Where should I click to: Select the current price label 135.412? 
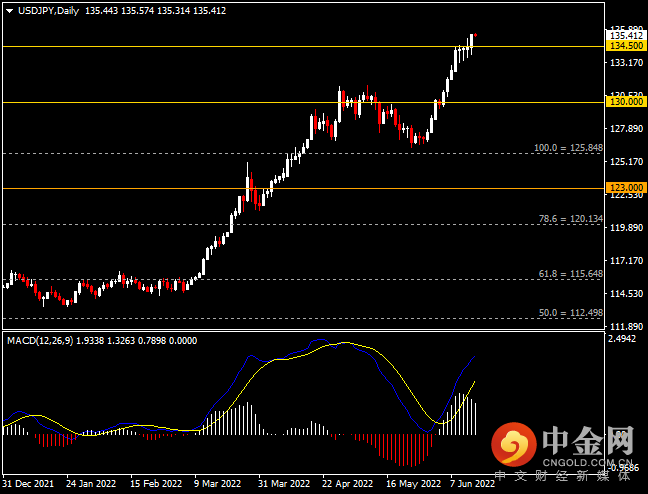click(x=627, y=36)
